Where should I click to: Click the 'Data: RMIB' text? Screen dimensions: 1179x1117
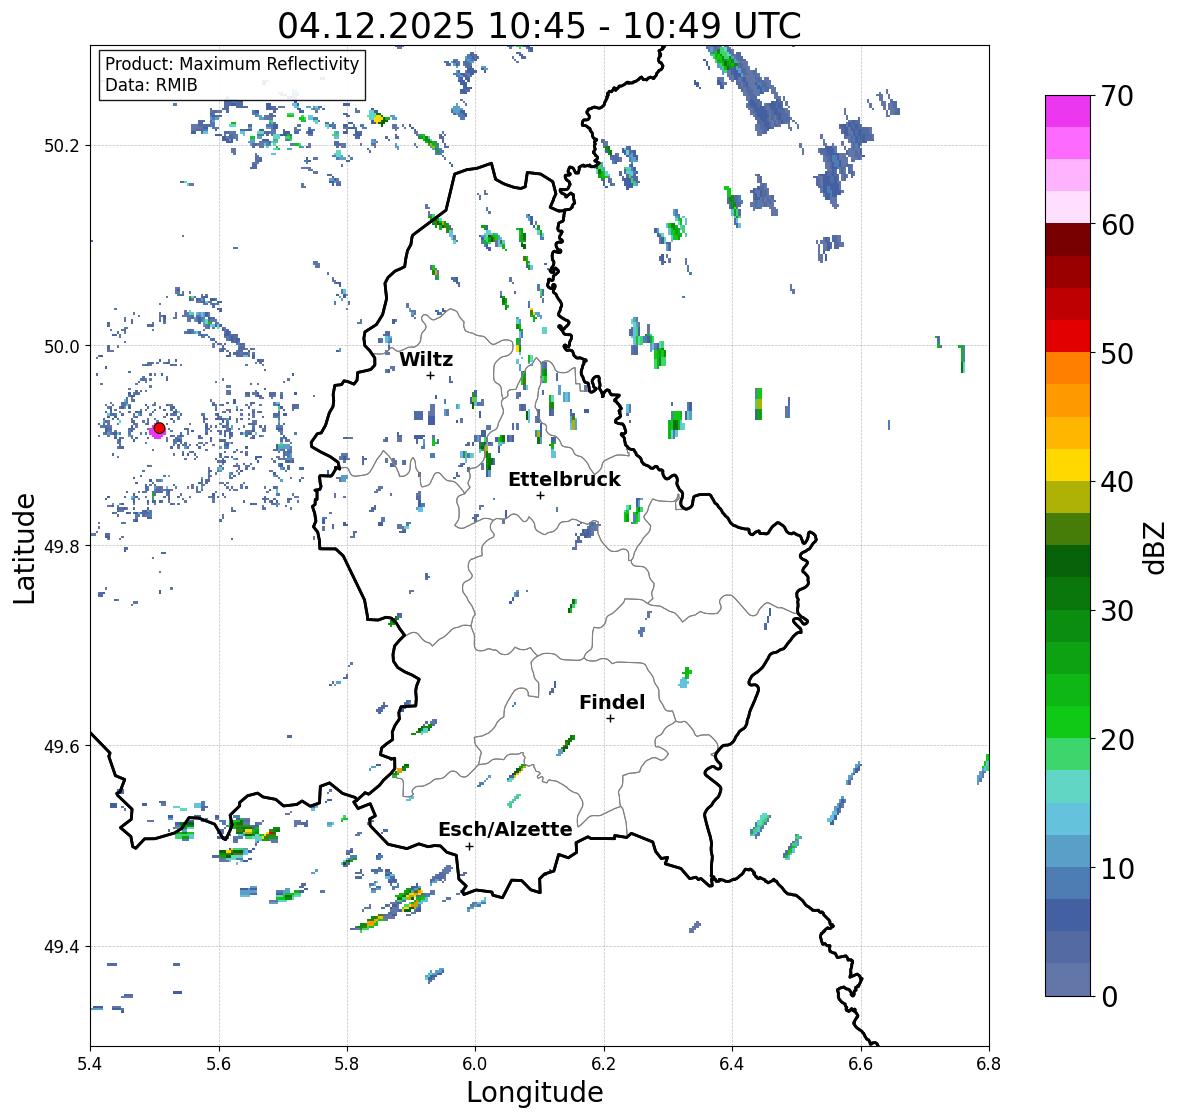pyautogui.click(x=151, y=85)
